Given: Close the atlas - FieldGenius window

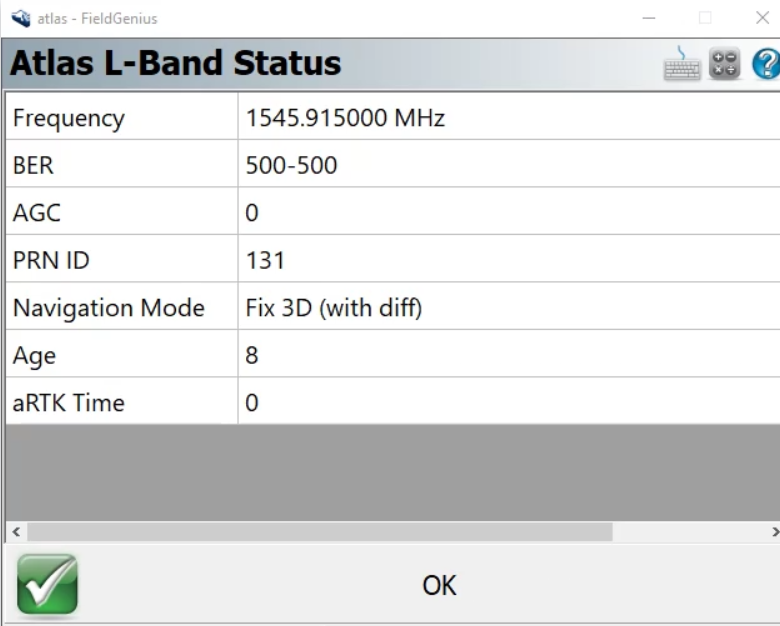Looking at the screenshot, I should [762, 18].
